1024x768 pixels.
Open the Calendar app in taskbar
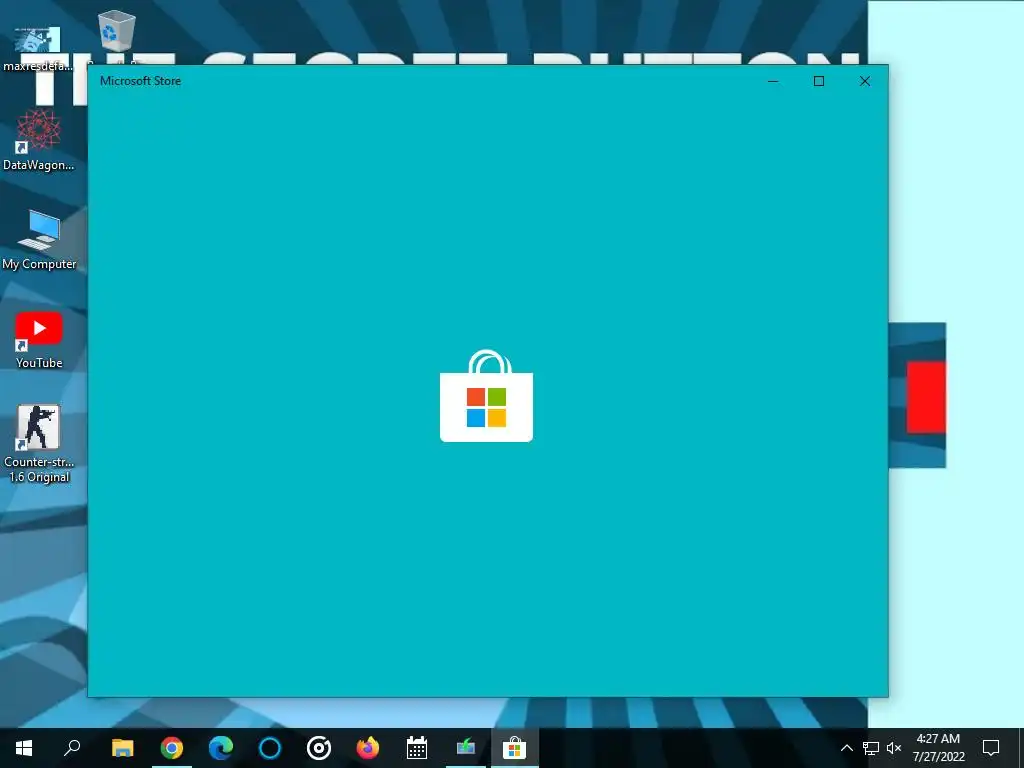[417, 748]
